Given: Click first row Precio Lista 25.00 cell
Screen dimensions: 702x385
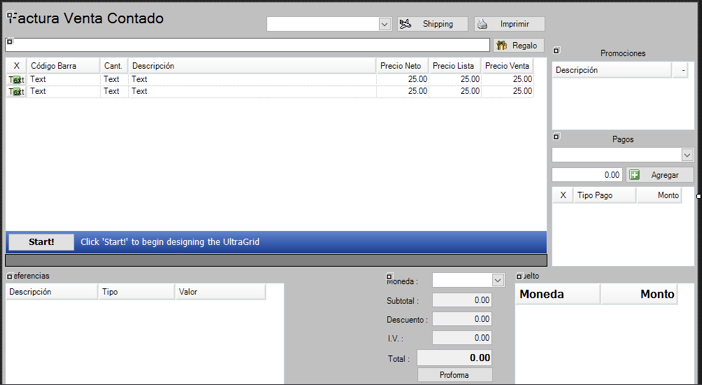Looking at the screenshot, I should [455, 79].
